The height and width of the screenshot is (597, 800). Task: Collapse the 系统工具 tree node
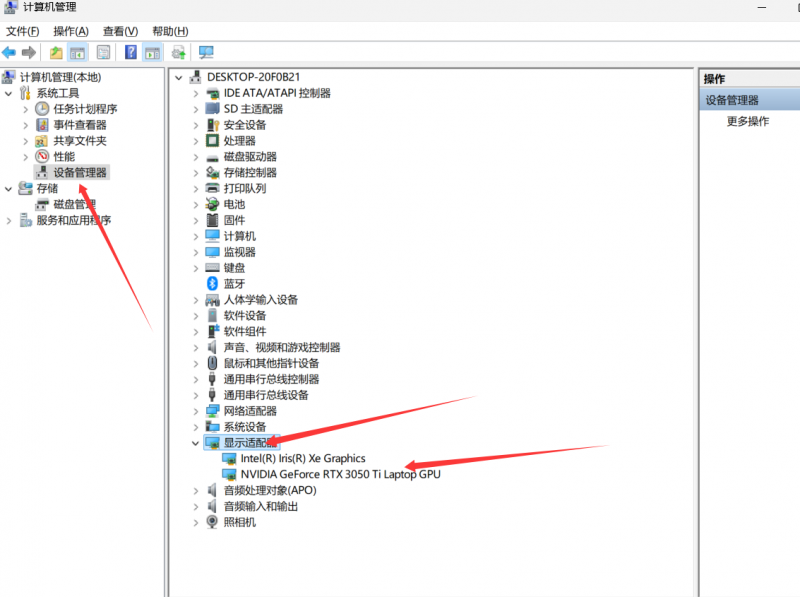pyautogui.click(x=9, y=93)
